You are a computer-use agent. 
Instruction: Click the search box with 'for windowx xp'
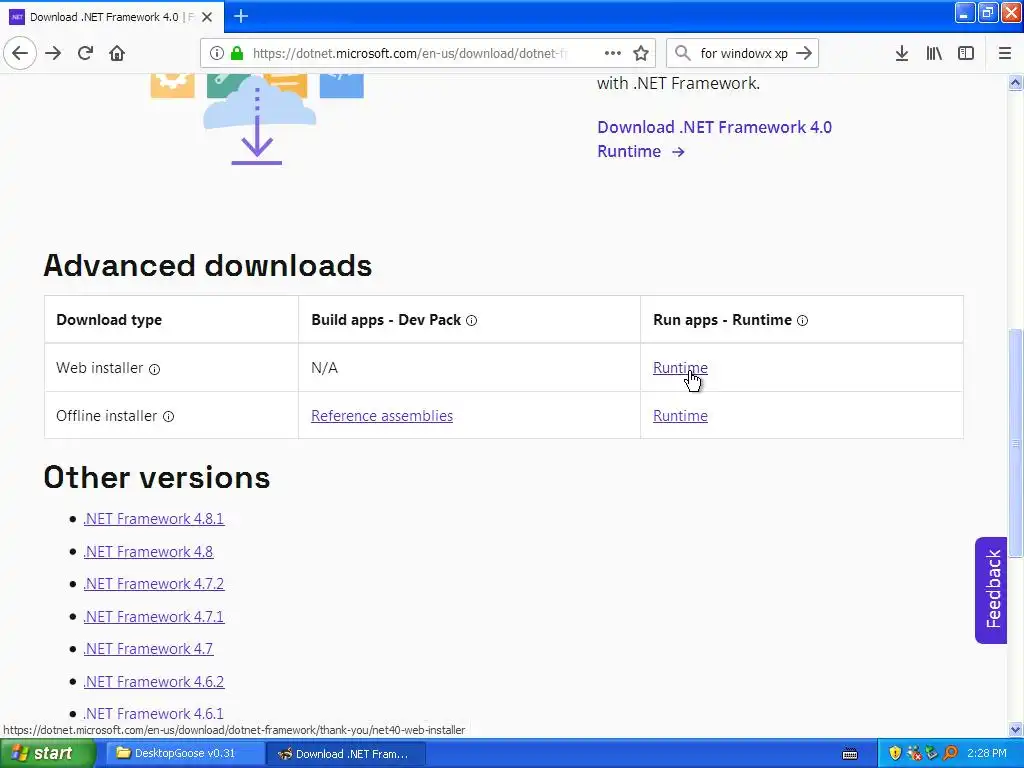coord(743,53)
